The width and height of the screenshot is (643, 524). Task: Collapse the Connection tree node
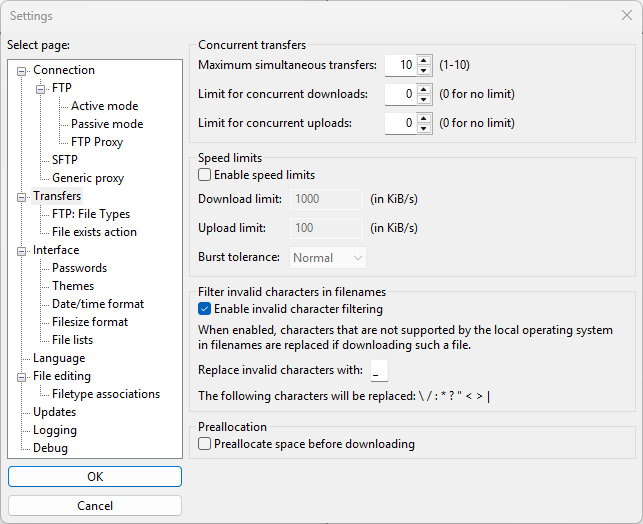point(22,70)
